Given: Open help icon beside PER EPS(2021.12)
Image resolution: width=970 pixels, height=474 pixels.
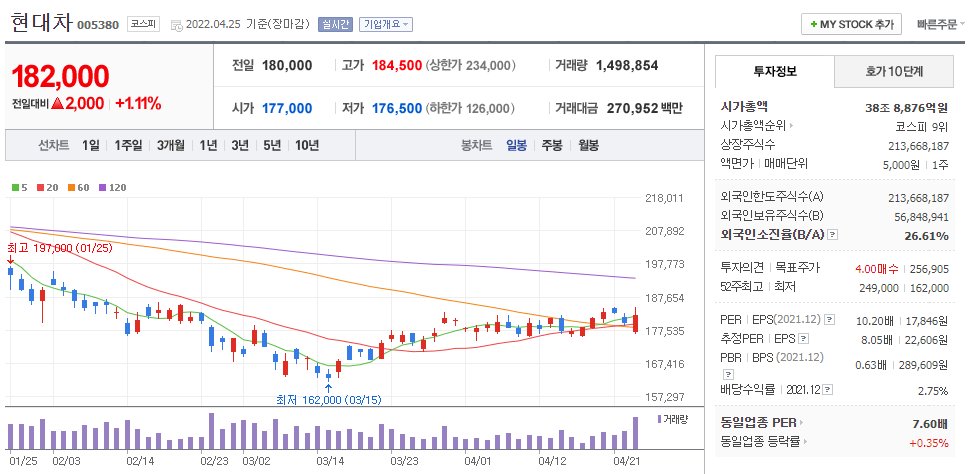Looking at the screenshot, I should click(x=830, y=320).
